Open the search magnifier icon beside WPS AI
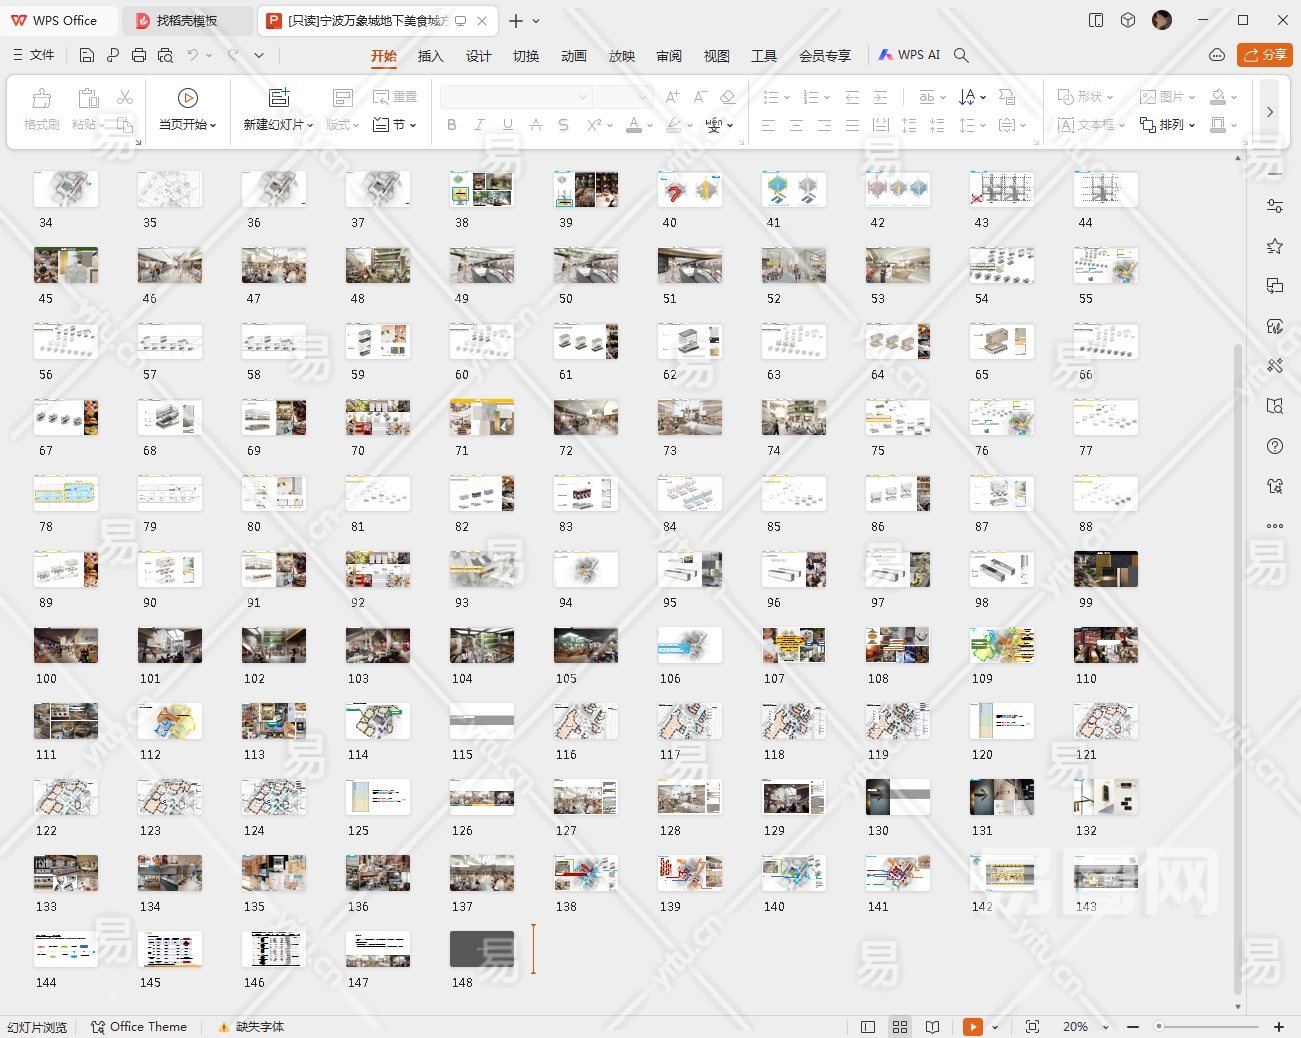 point(961,55)
